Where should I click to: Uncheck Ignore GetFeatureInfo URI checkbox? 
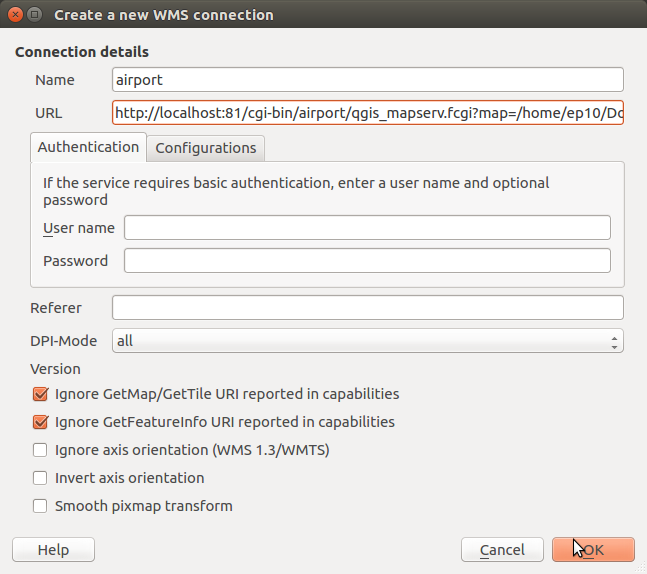pyautogui.click(x=41, y=422)
